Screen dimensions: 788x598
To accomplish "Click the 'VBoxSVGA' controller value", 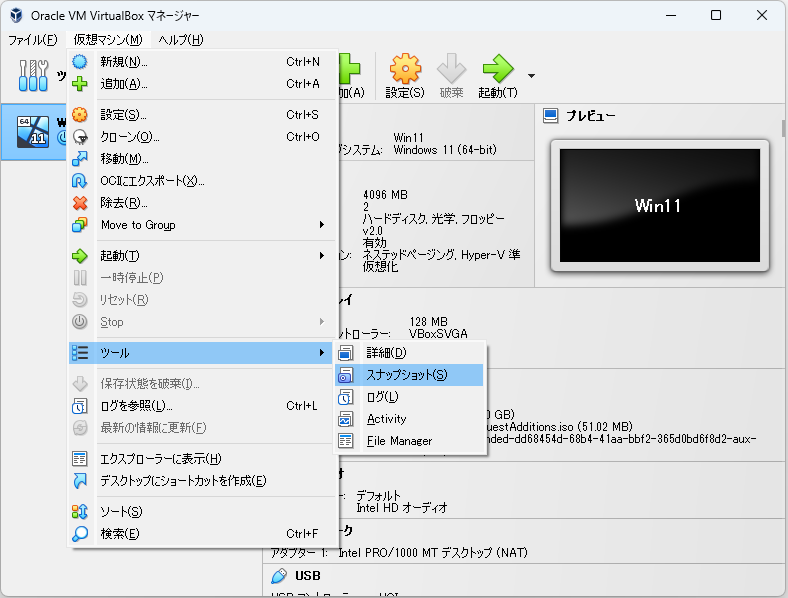I will pyautogui.click(x=438, y=334).
